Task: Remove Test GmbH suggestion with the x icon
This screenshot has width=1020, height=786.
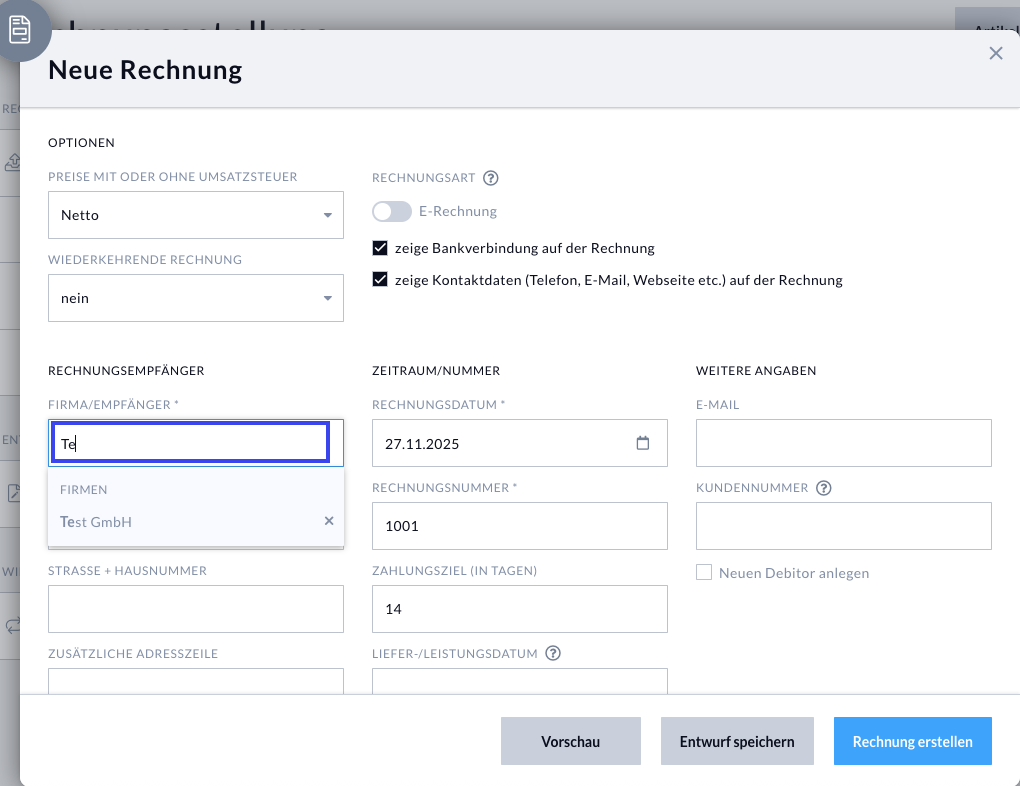Action: coord(329,521)
